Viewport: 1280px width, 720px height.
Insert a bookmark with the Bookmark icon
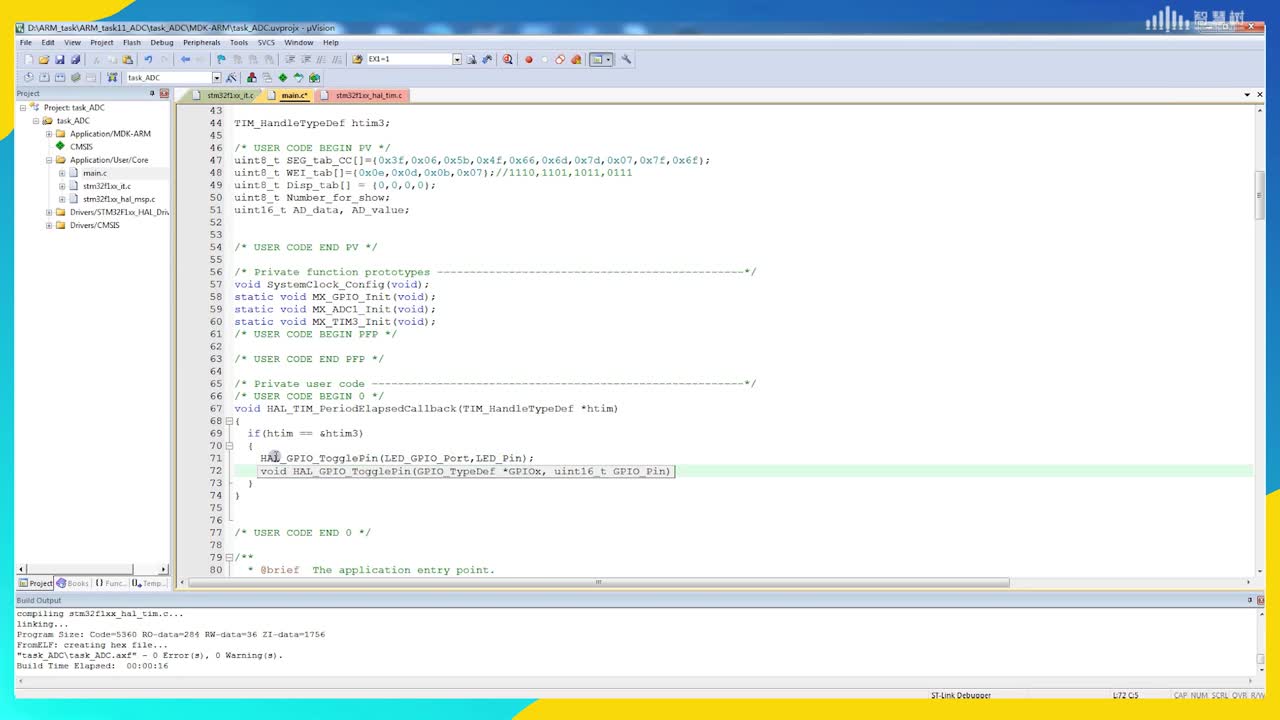coord(221,59)
